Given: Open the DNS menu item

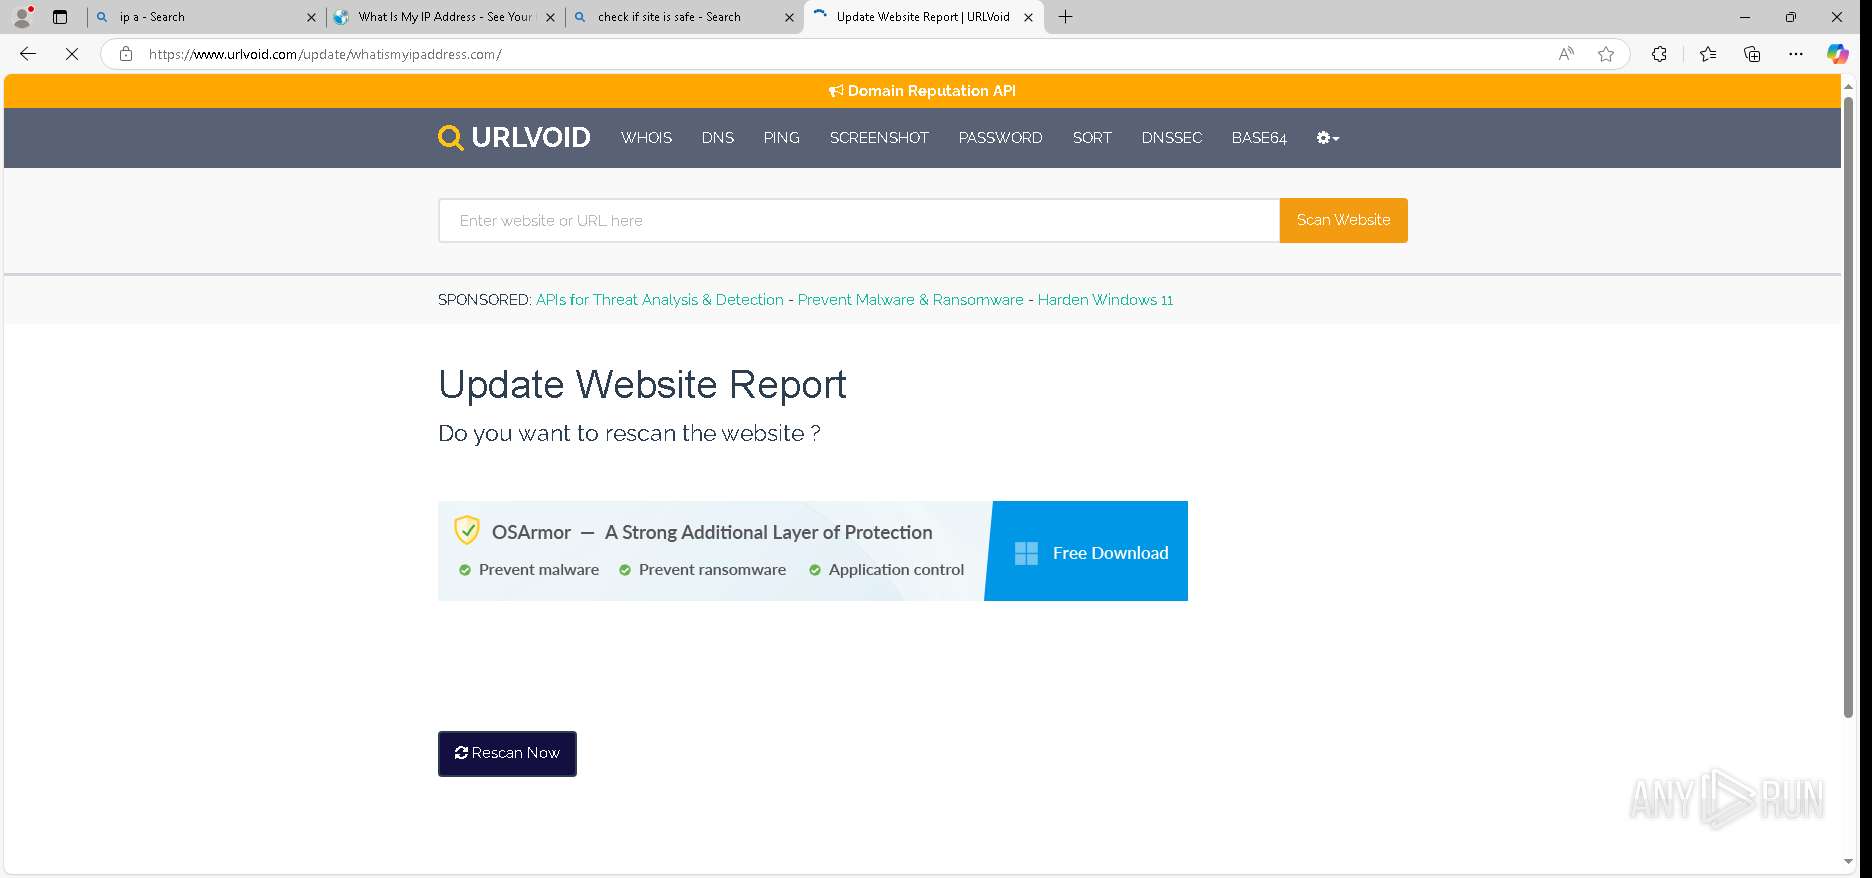Looking at the screenshot, I should click(717, 138).
